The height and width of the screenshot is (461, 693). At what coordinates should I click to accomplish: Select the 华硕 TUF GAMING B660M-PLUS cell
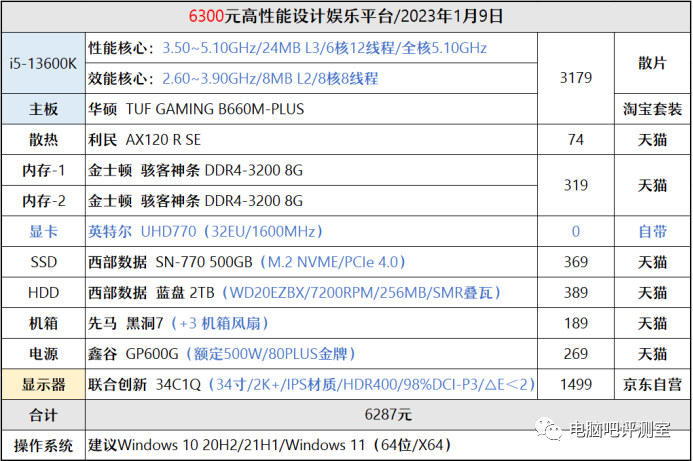311,109
